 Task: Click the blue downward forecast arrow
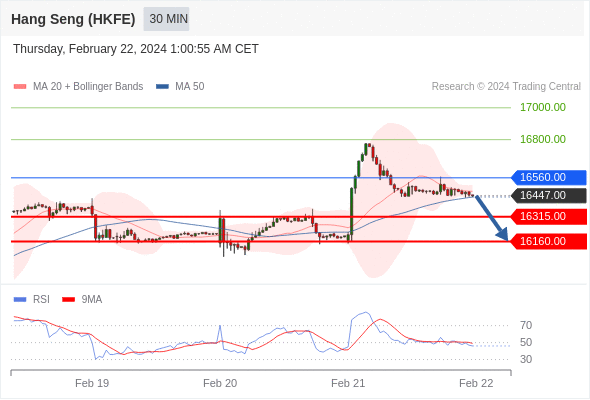pos(492,218)
